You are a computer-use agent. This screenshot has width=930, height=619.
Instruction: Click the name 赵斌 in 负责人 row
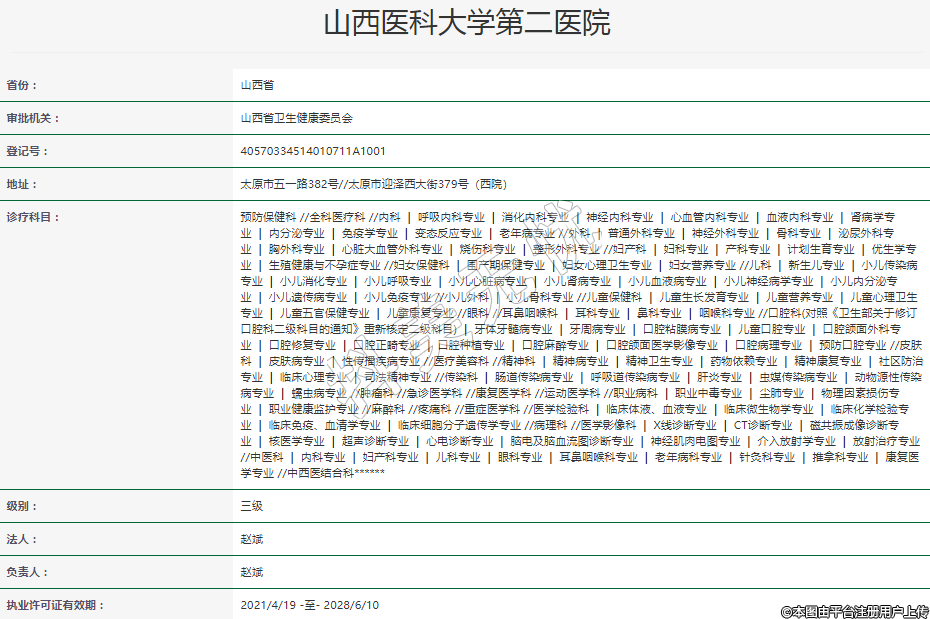251,572
